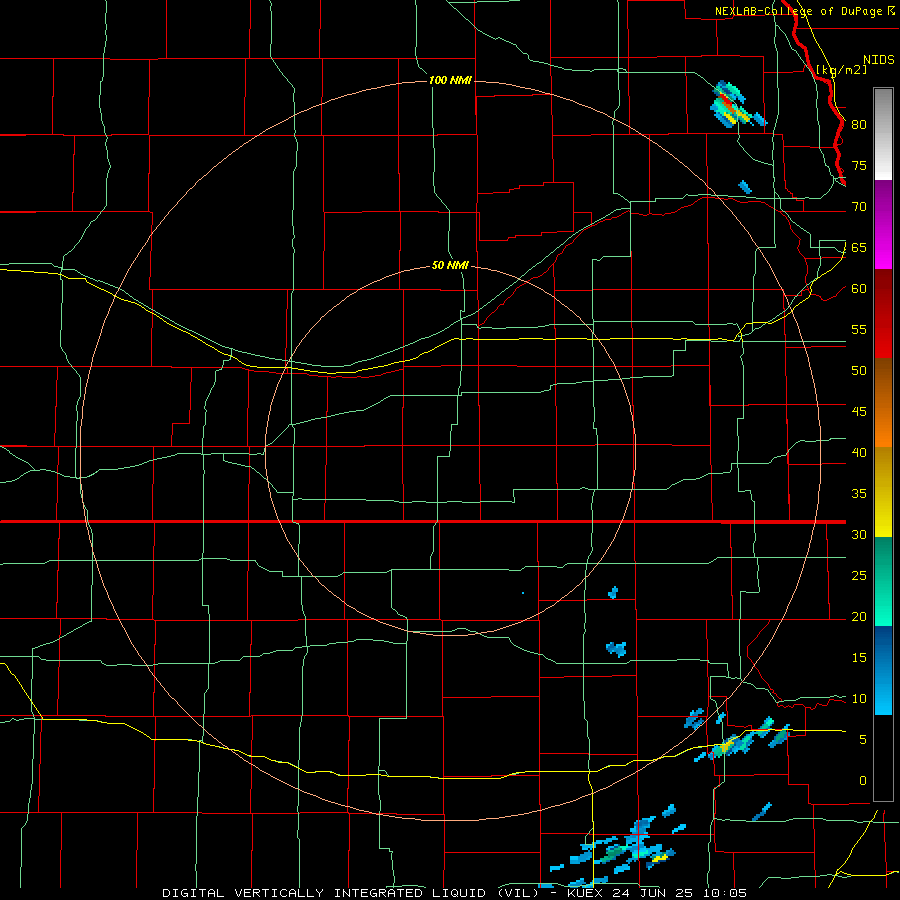Click the 5 value on VIL scale
The image size is (900, 900).
[863, 739]
